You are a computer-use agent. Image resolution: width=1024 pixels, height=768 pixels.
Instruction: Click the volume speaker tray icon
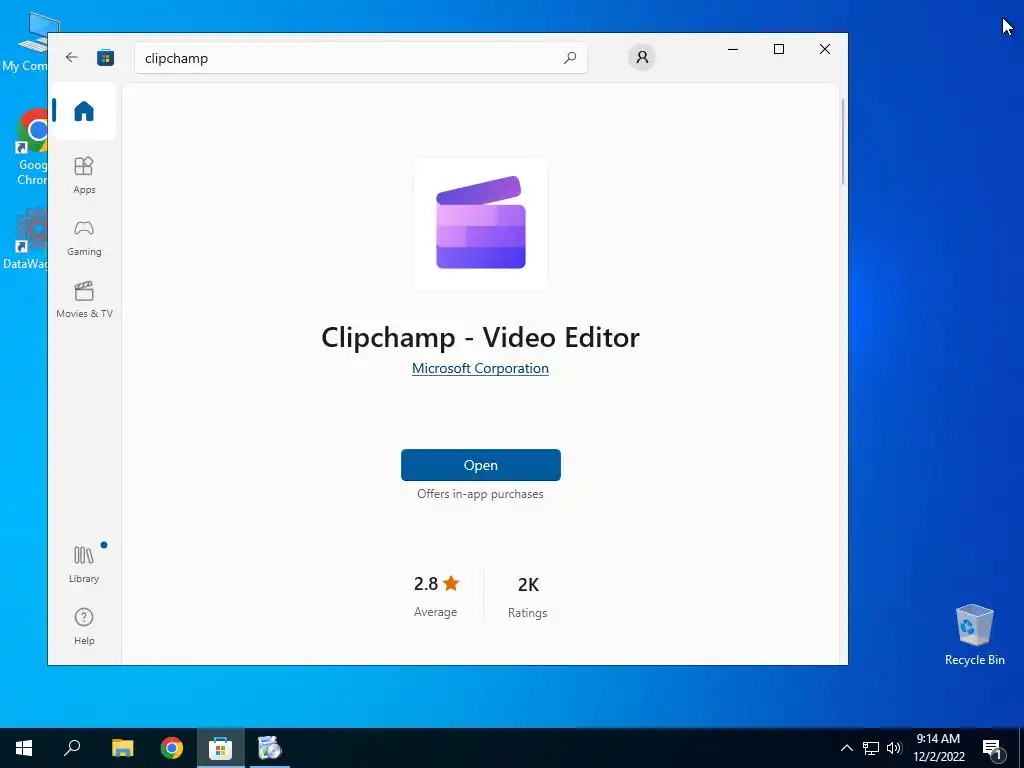pyautogui.click(x=894, y=748)
